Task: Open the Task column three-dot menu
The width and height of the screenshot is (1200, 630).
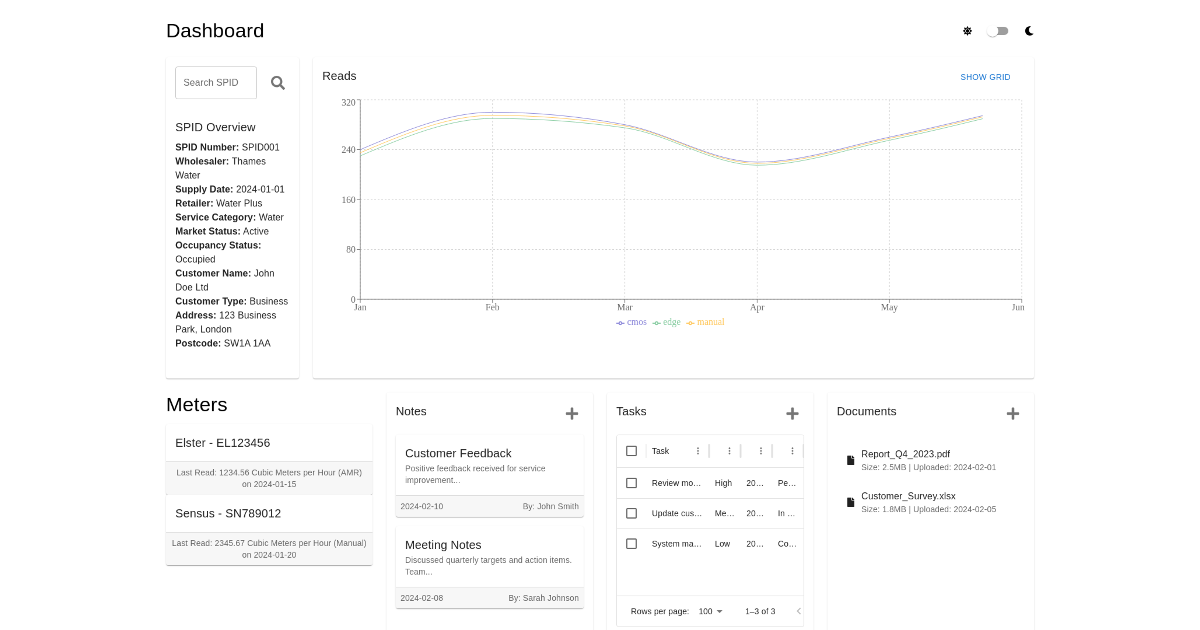Action: pos(697,450)
